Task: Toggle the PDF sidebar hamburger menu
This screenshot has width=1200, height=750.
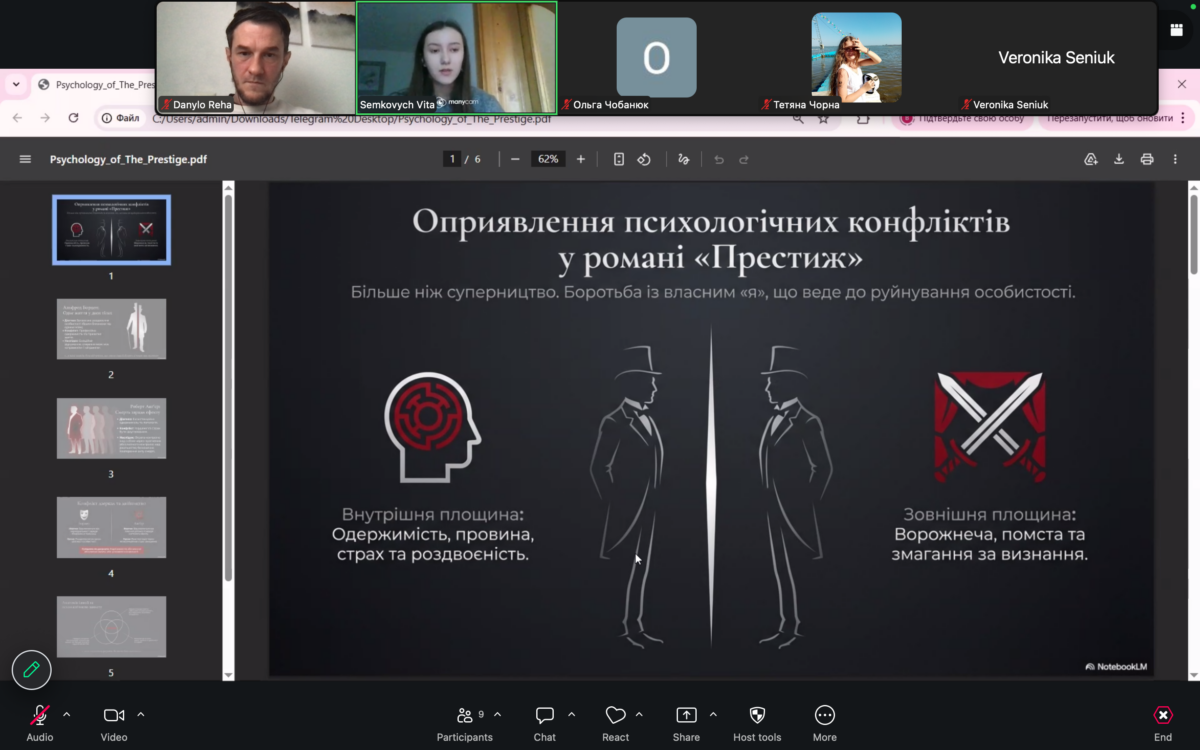Action: tap(25, 159)
